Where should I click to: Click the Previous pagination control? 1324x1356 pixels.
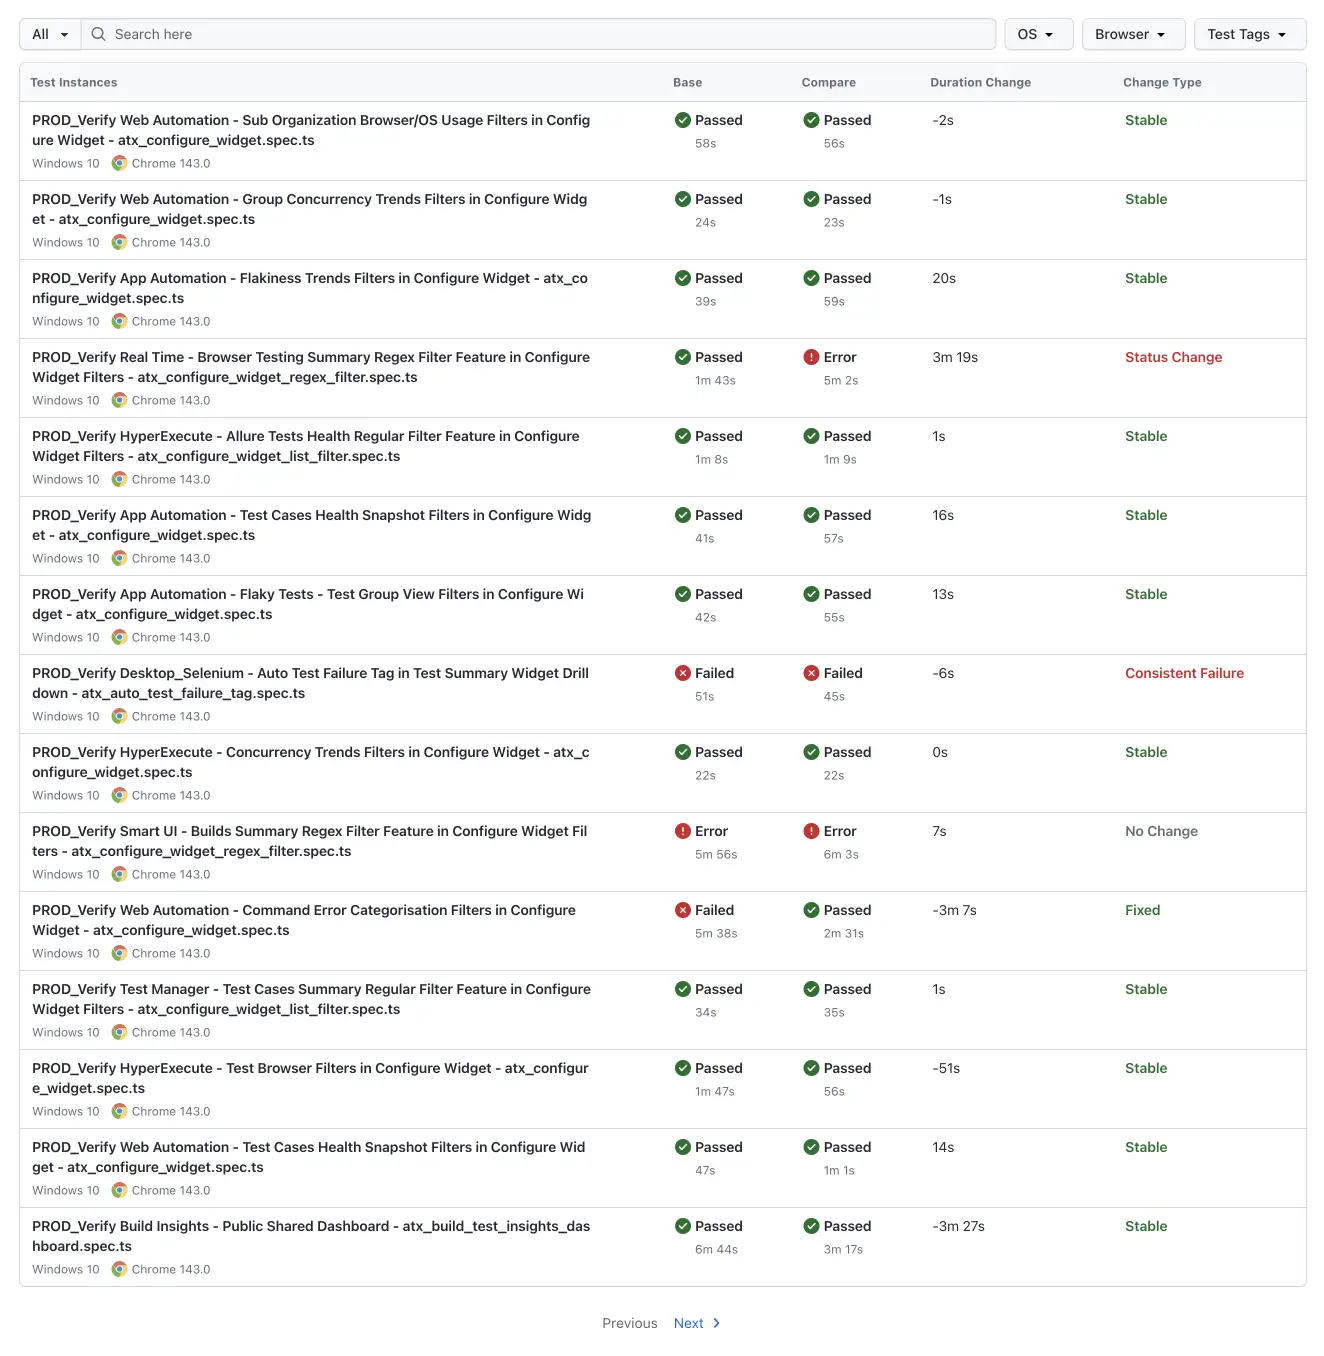629,1322
